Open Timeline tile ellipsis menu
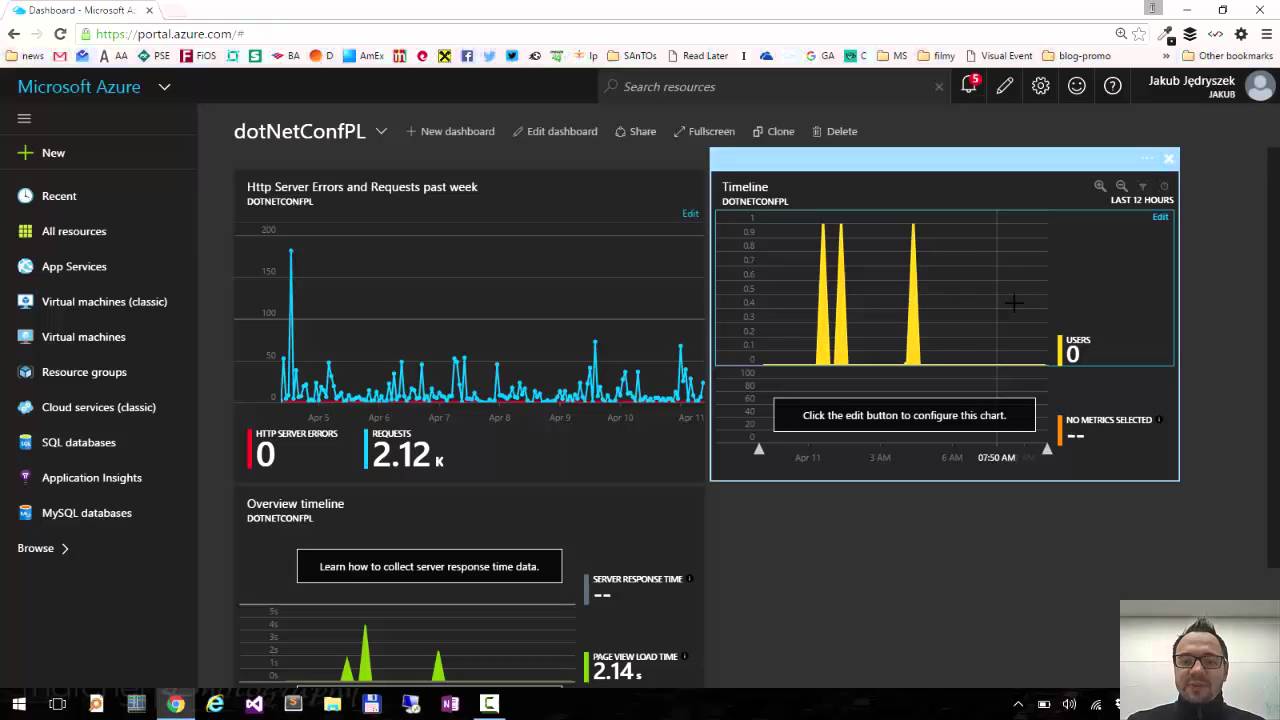Screen dimensions: 1280x720 (x=1148, y=159)
